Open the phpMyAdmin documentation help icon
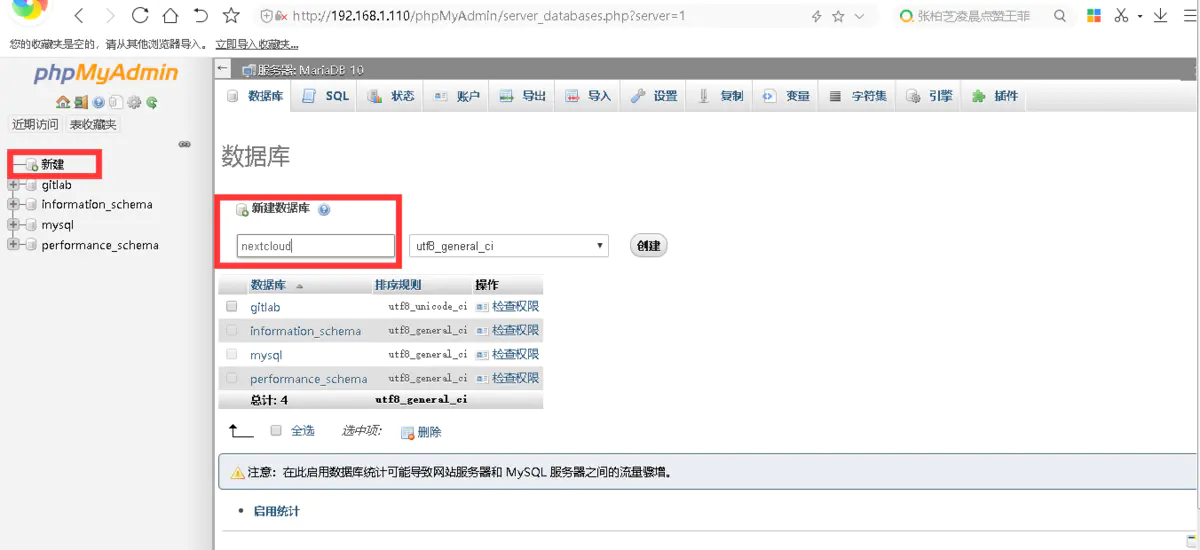This screenshot has height=550, width=1200. [99, 102]
